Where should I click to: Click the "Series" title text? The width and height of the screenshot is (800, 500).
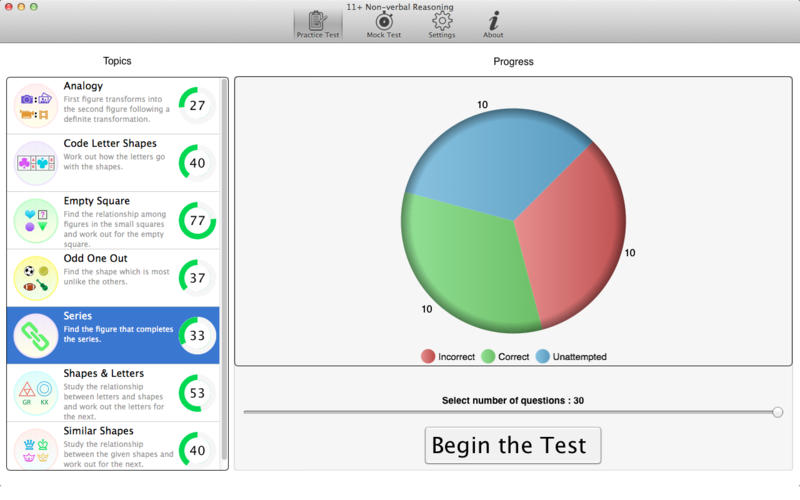coord(78,316)
